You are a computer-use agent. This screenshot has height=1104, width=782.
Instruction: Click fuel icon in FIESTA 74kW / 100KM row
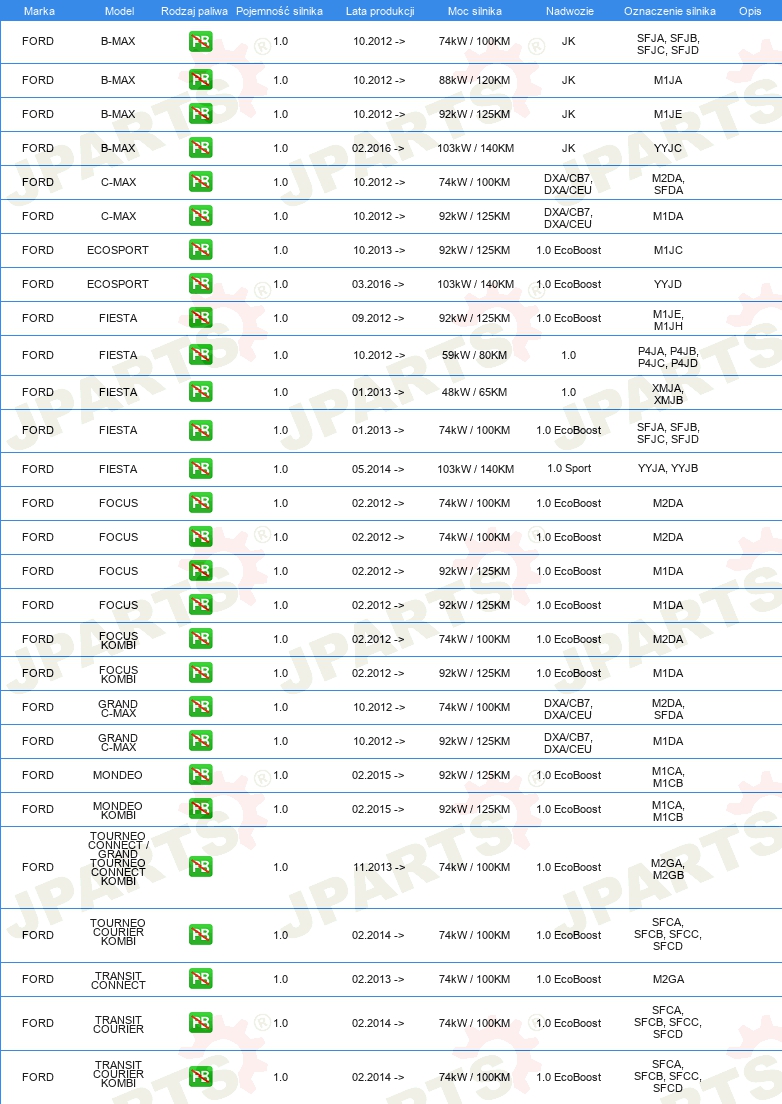(x=201, y=430)
